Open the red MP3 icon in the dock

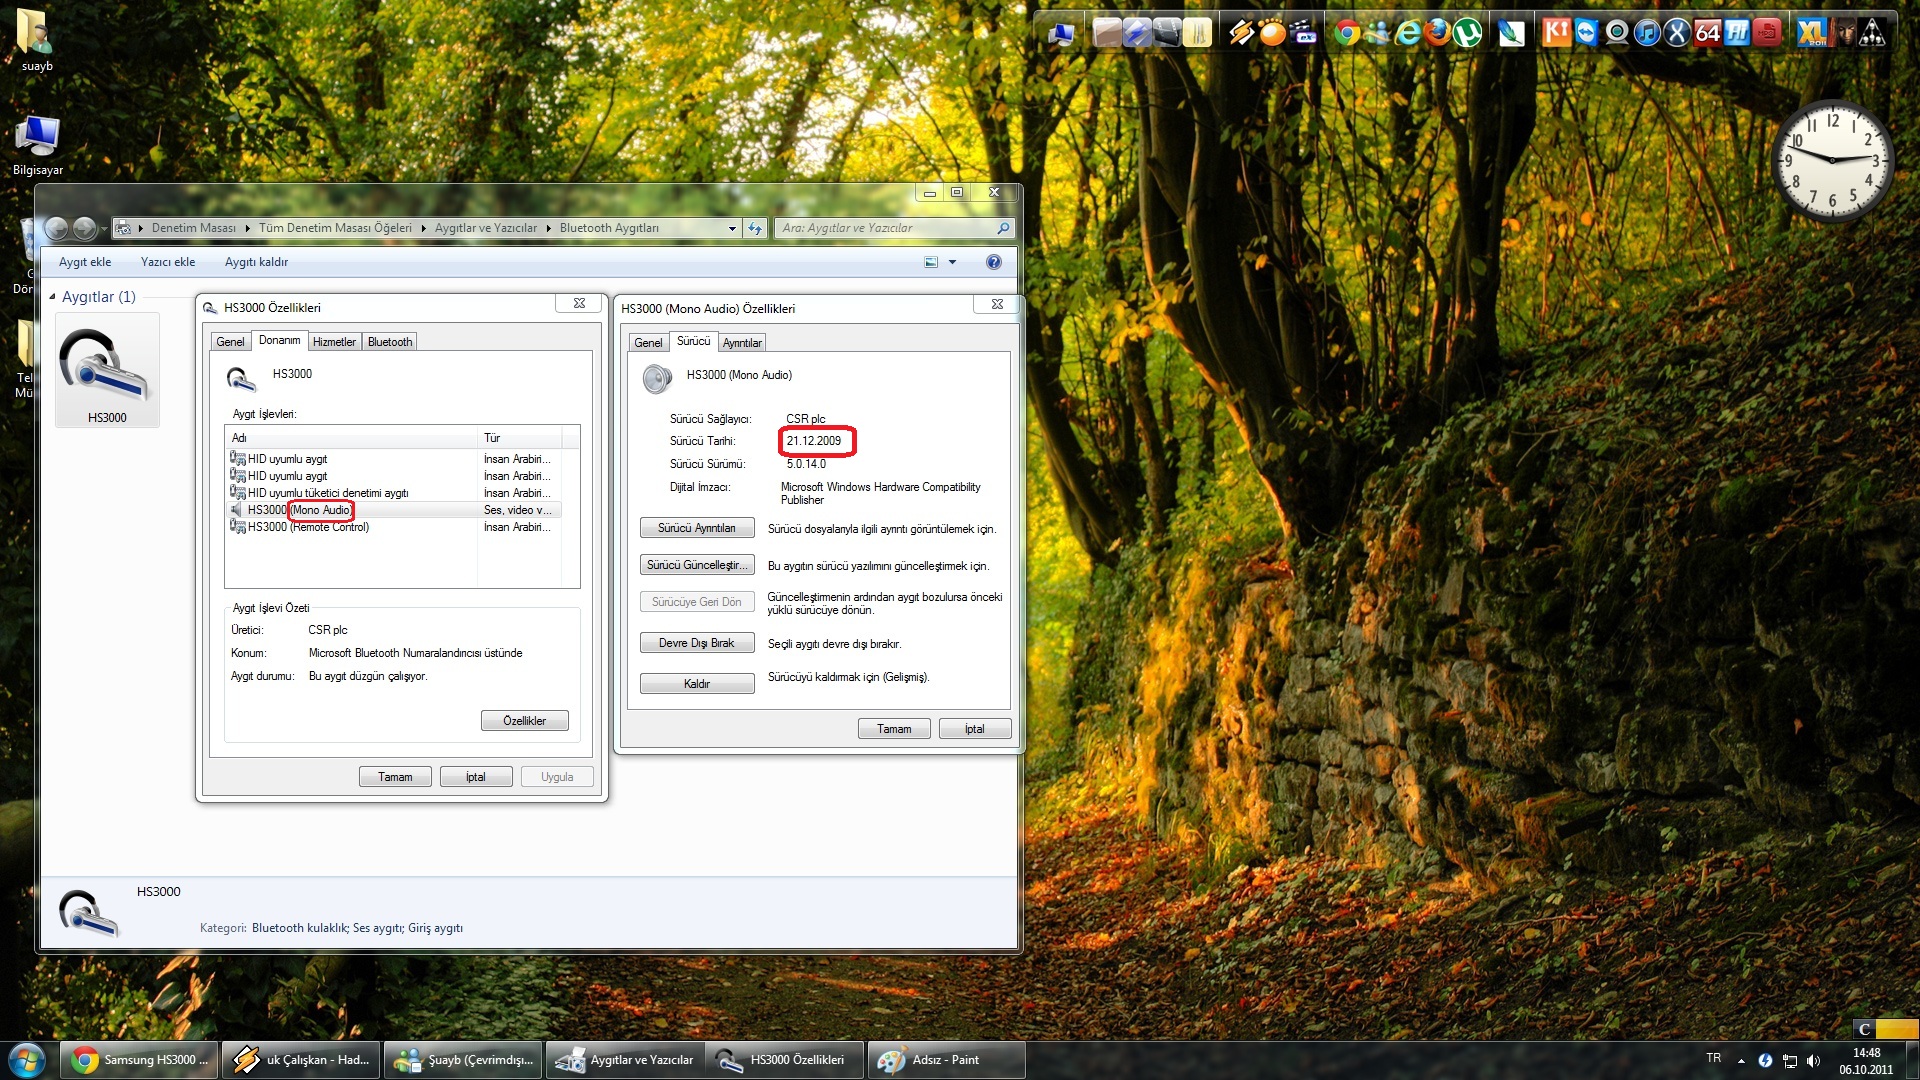click(1767, 33)
